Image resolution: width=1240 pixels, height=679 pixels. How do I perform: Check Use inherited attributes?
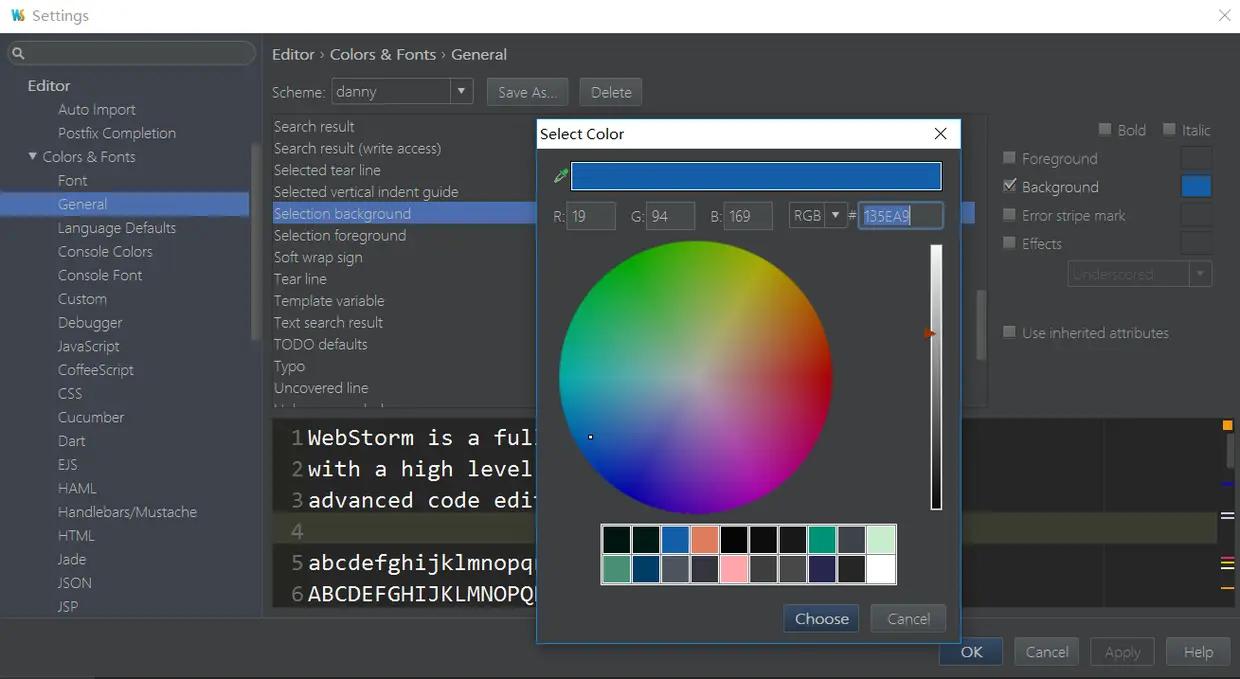pyautogui.click(x=1009, y=332)
